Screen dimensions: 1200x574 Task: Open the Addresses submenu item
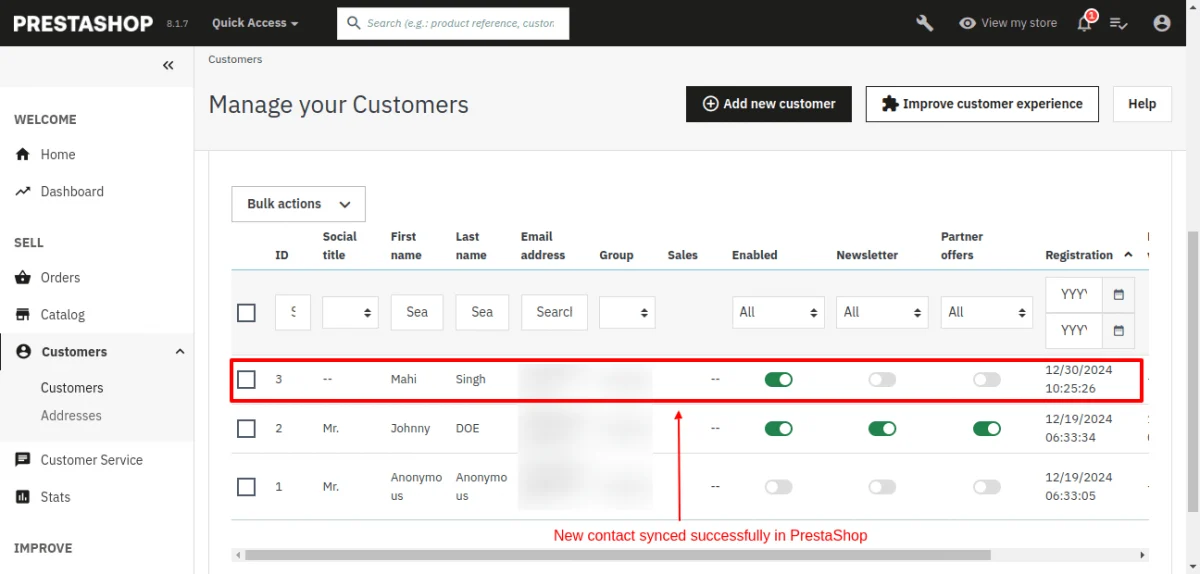point(71,415)
